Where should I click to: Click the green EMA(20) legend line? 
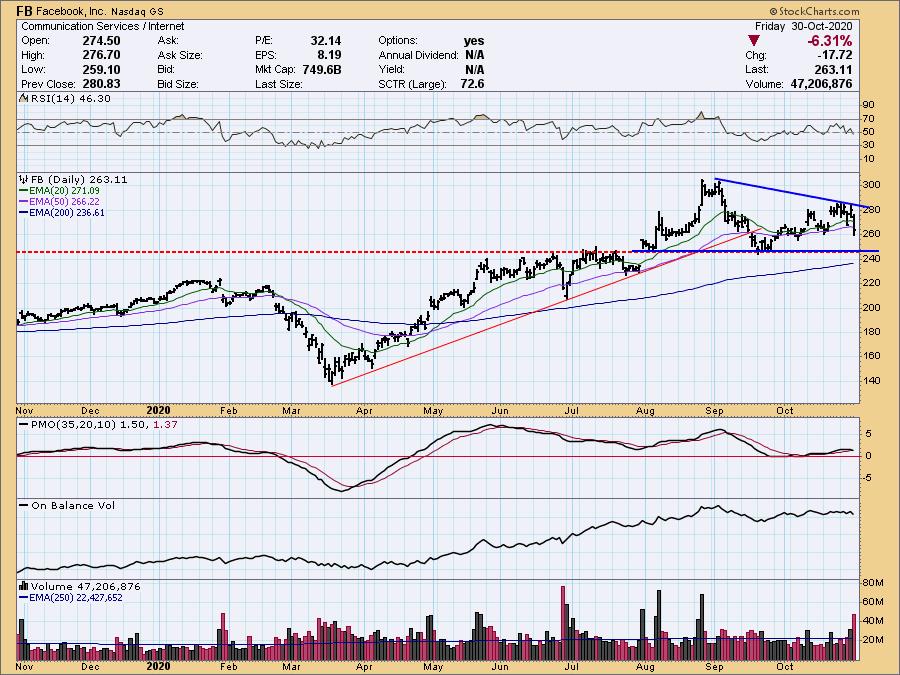(x=24, y=191)
